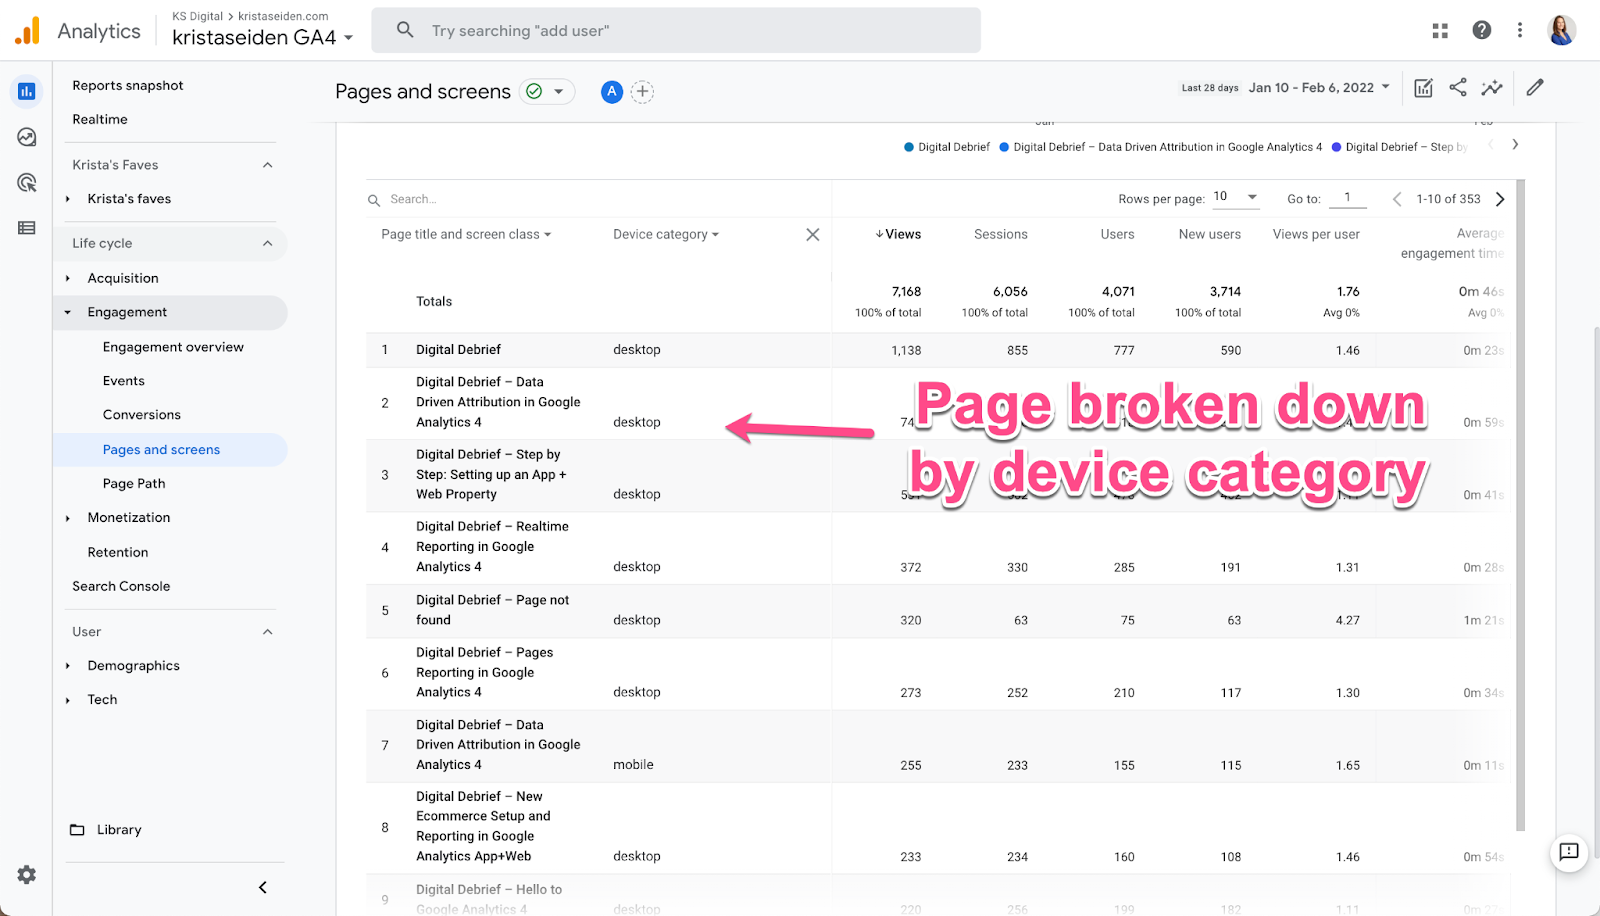Expand Monetization in the sidebar
1600x916 pixels.
[x=68, y=518]
